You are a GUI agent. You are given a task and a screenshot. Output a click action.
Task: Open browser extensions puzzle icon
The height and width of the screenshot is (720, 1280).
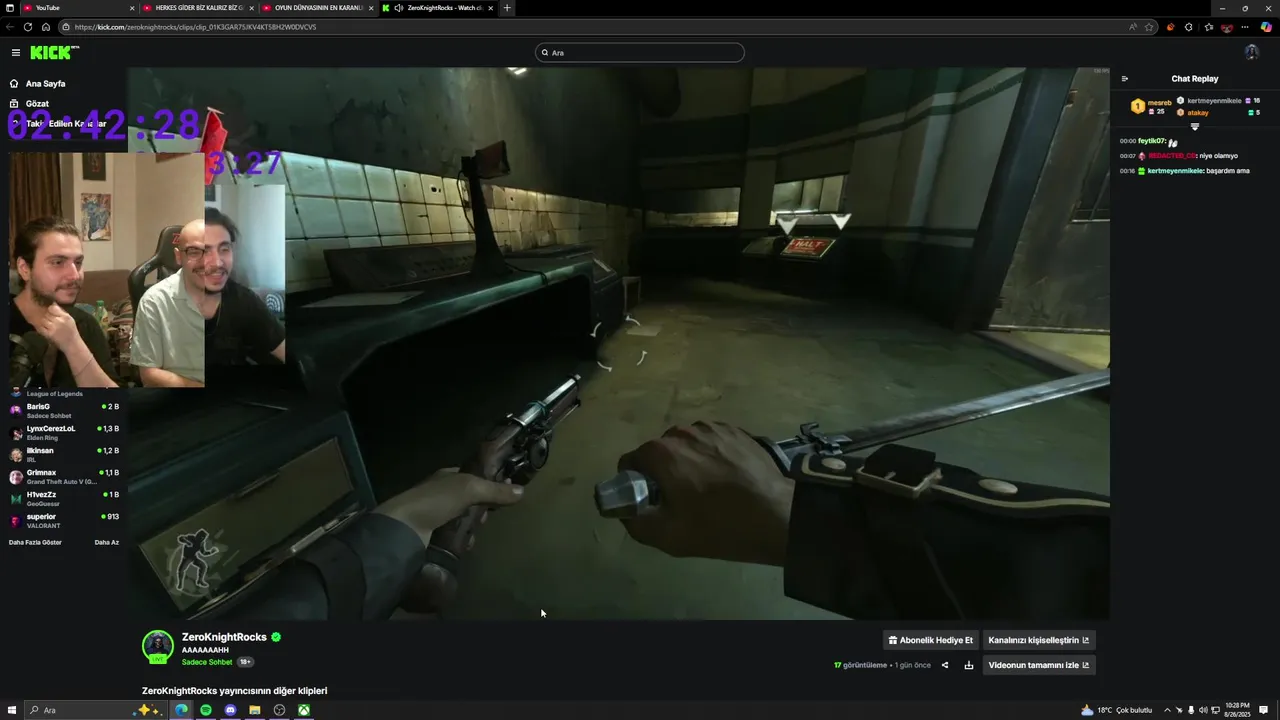click(x=1189, y=27)
